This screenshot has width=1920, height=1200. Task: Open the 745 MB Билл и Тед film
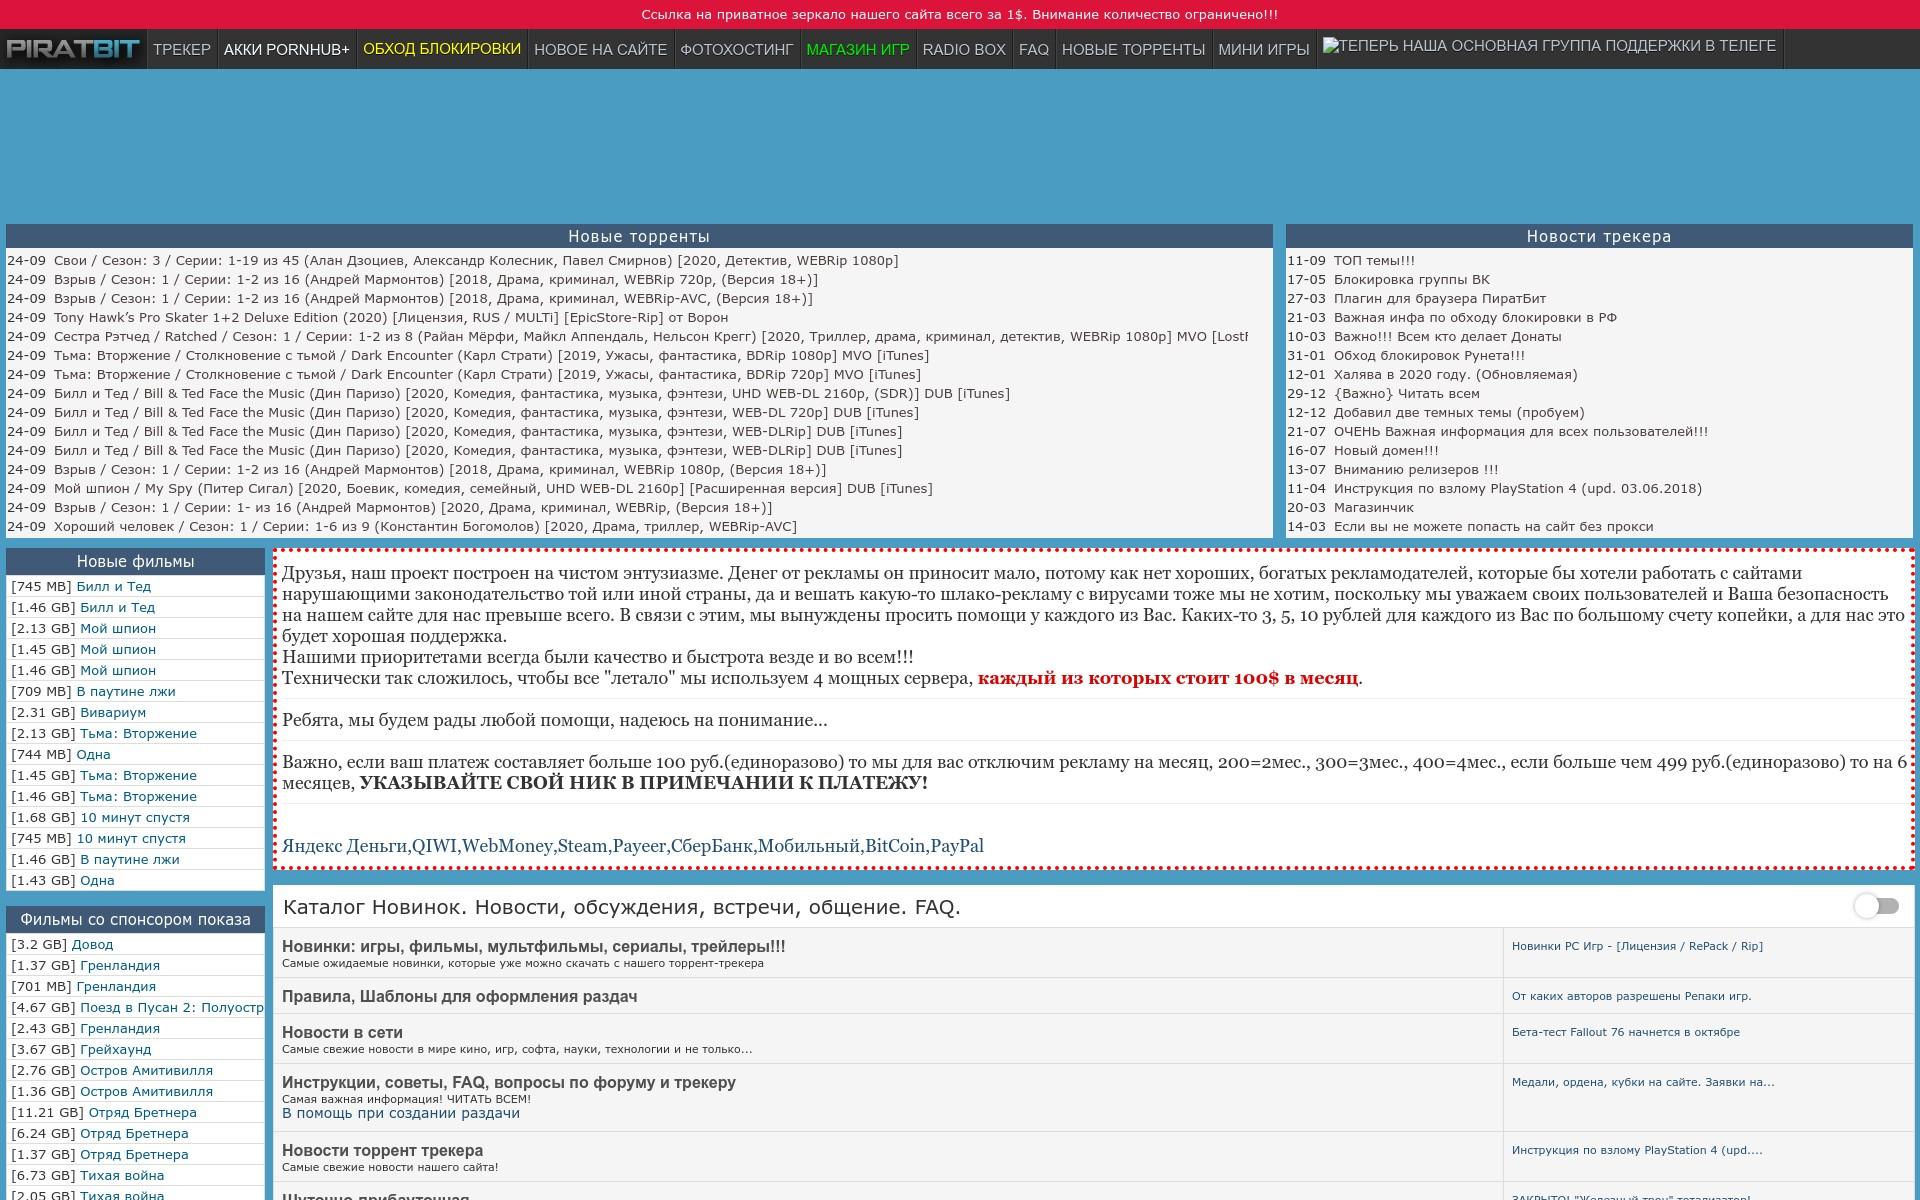[113, 586]
